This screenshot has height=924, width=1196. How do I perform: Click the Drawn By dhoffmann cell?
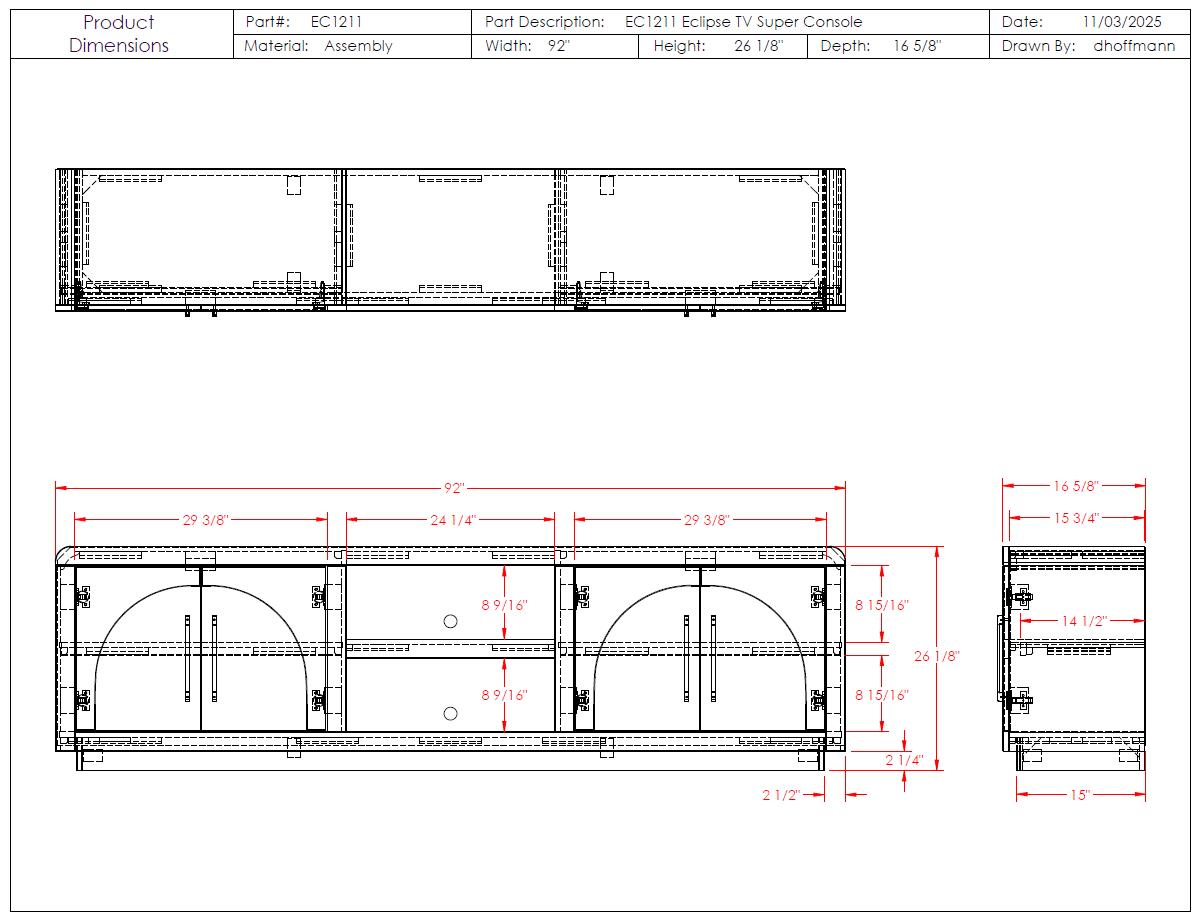click(1089, 46)
